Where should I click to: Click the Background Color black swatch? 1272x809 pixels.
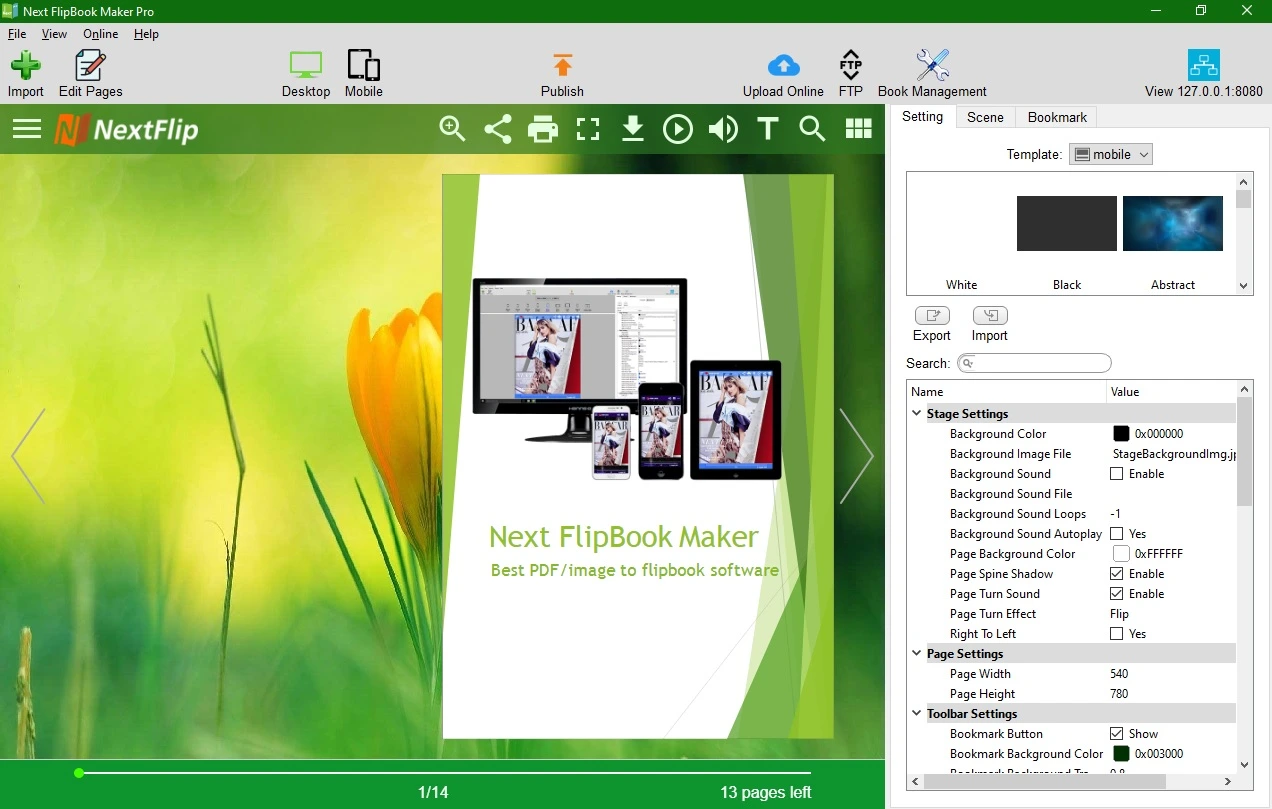coord(1121,434)
